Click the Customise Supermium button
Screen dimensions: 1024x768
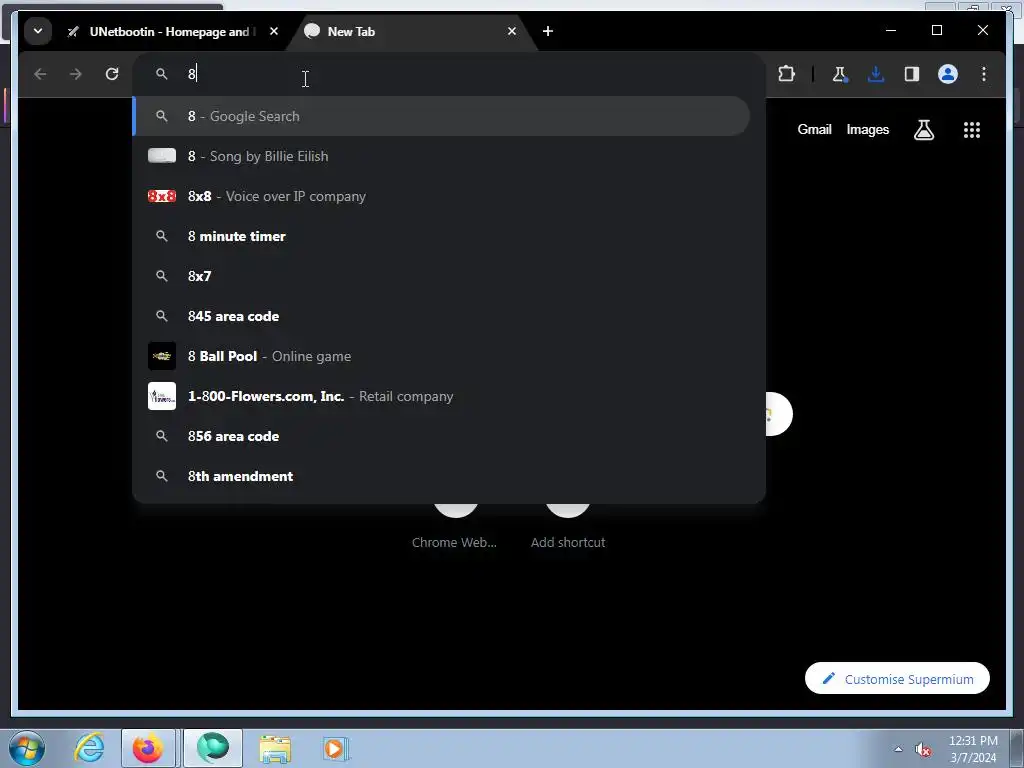(x=897, y=679)
